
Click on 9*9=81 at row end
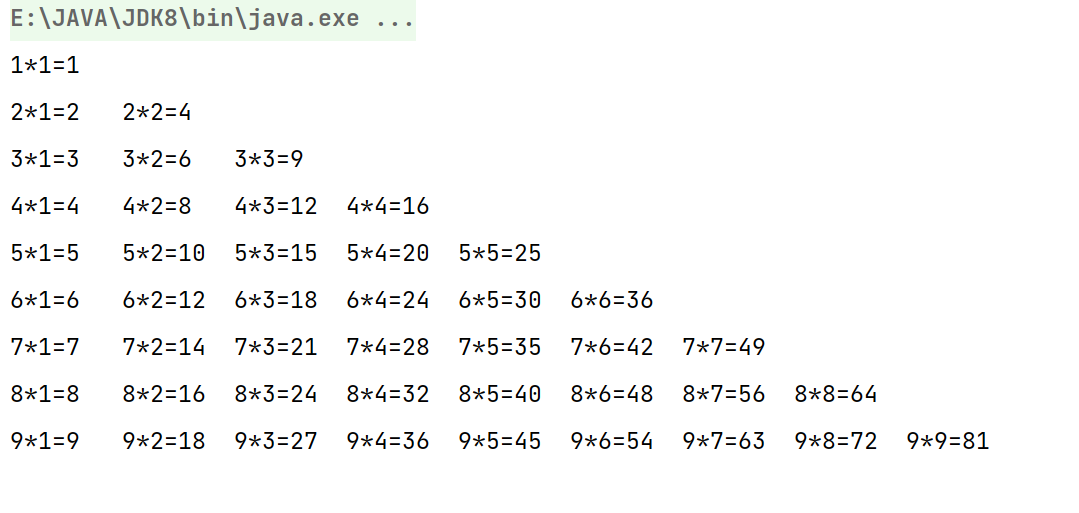[x=948, y=441]
